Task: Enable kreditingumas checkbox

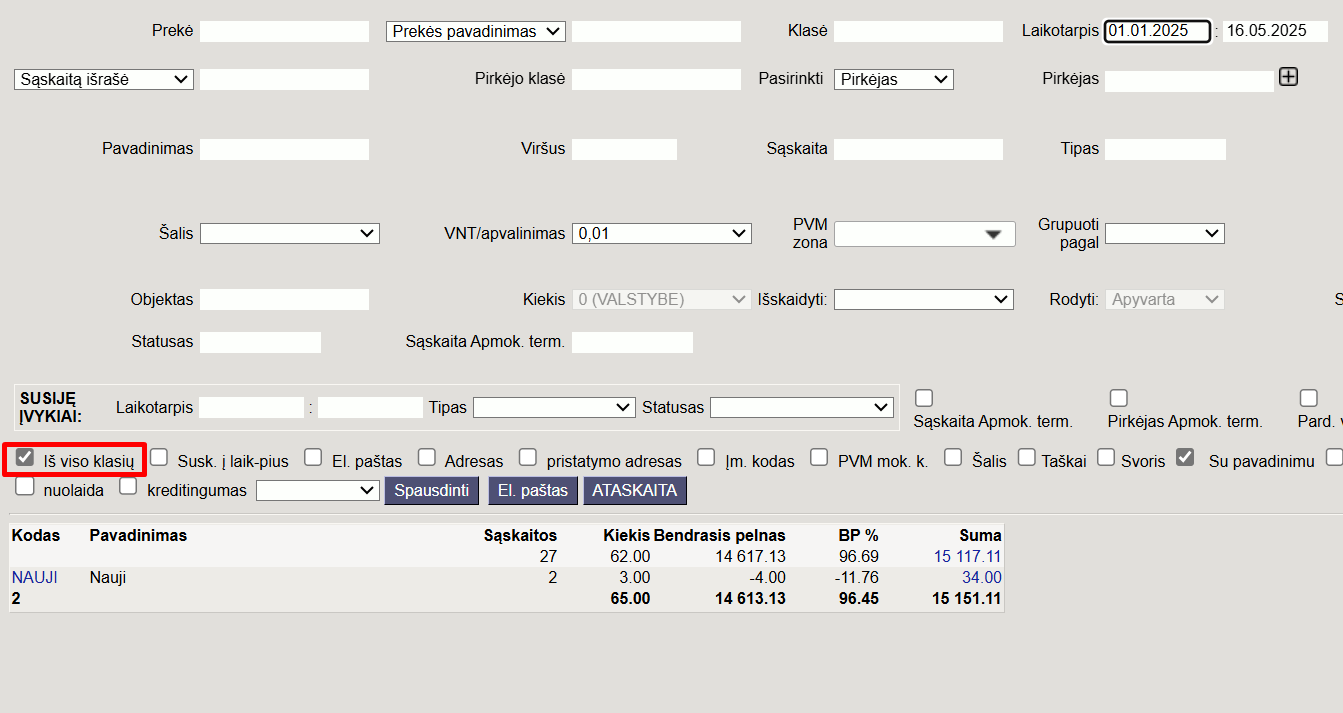Action: pyautogui.click(x=128, y=487)
